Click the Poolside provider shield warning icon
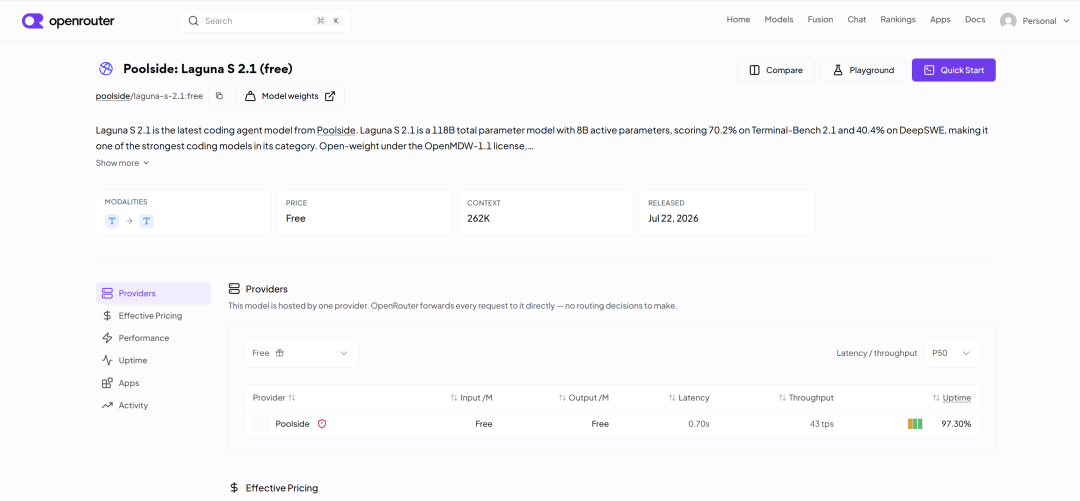This screenshot has width=1080, height=501. (x=322, y=424)
